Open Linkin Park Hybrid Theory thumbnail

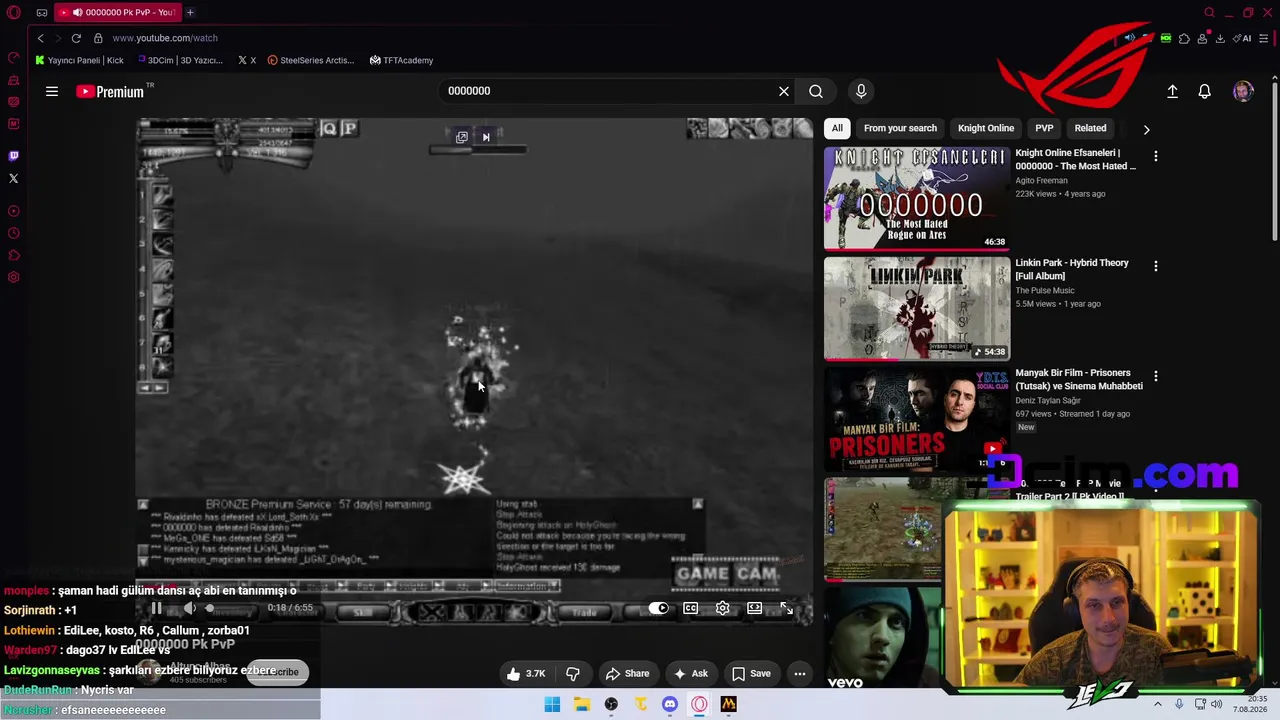click(917, 308)
